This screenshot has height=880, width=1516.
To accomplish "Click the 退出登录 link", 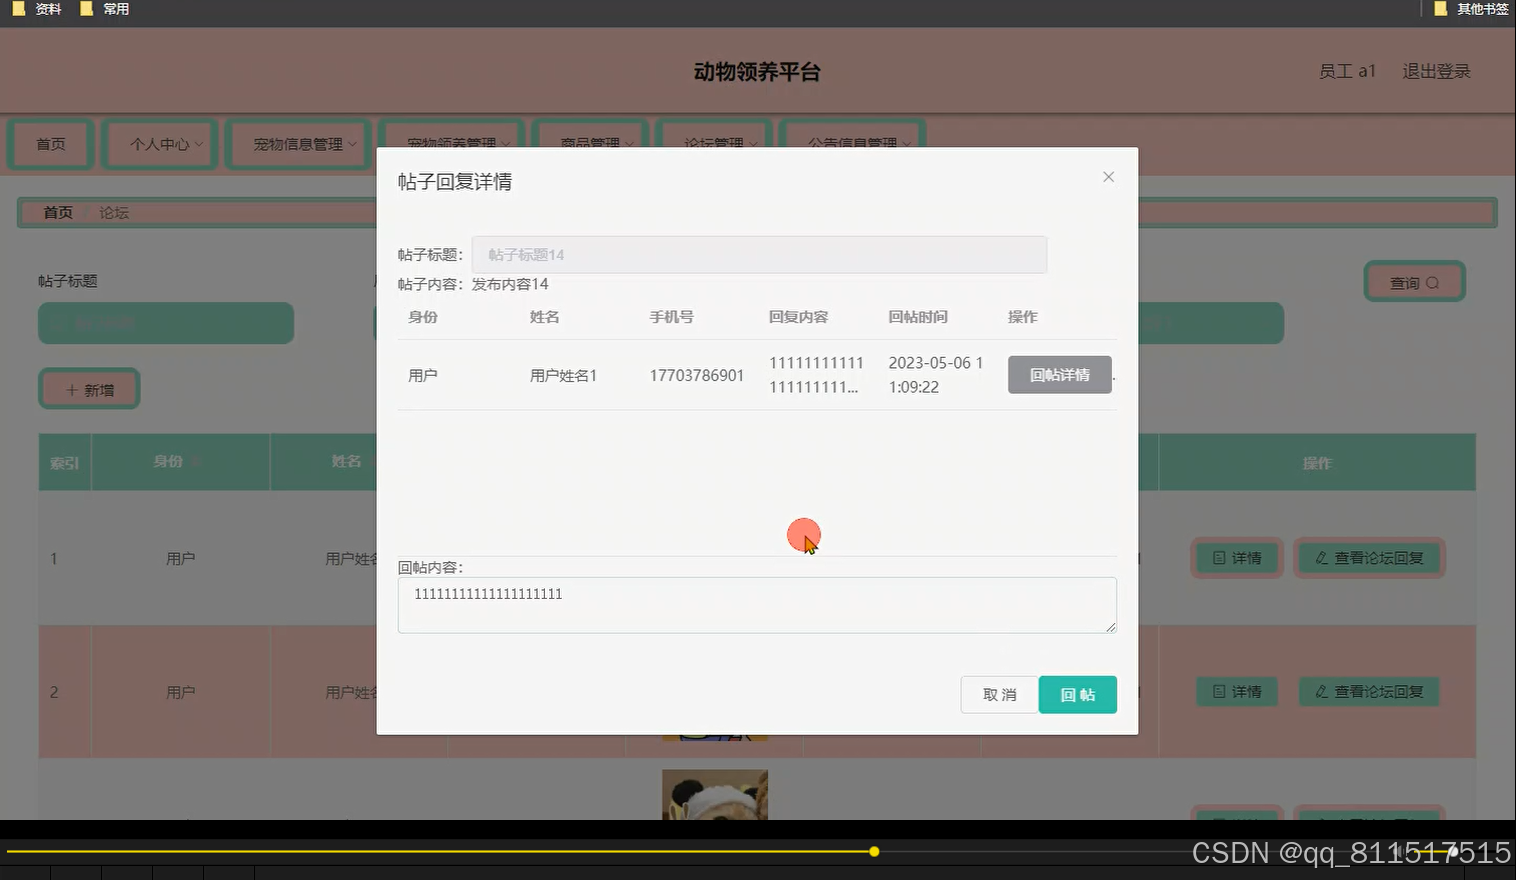I will 1435,71.
